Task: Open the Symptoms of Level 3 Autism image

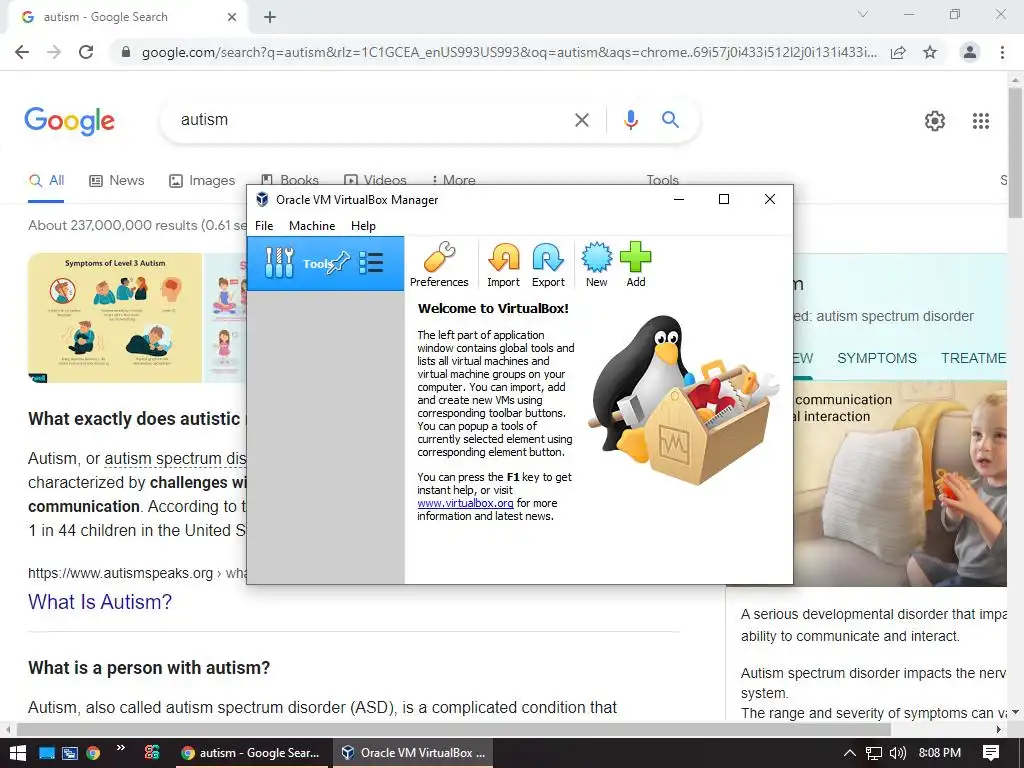Action: coord(115,318)
